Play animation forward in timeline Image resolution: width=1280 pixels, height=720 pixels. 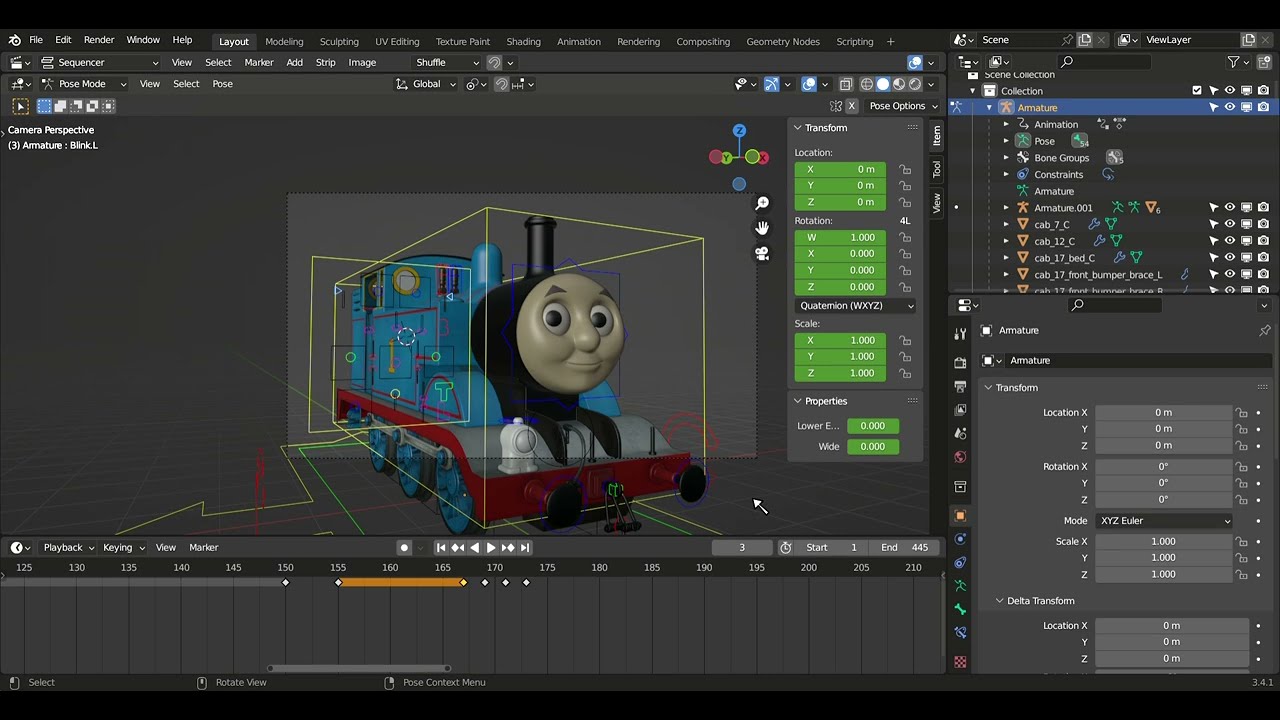click(490, 547)
